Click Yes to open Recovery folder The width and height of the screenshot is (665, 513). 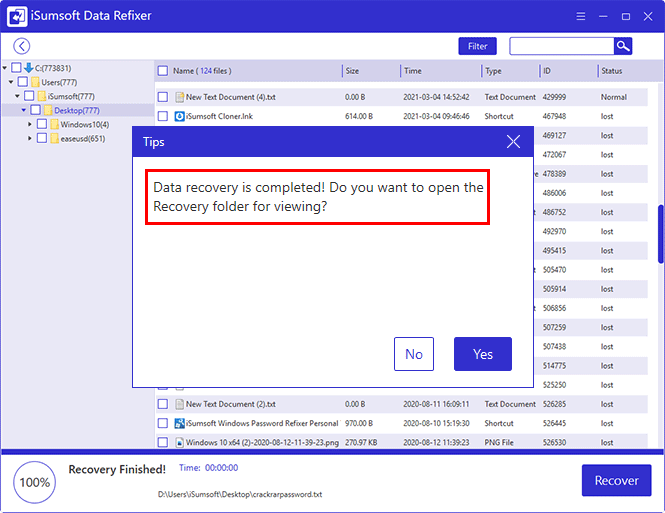pyautogui.click(x=483, y=354)
